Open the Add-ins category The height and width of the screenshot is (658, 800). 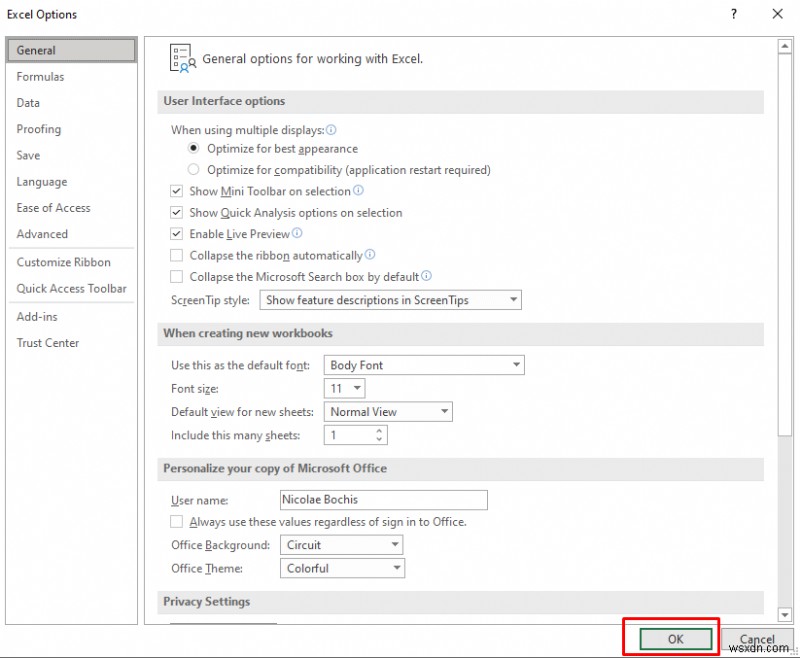[71, 316]
